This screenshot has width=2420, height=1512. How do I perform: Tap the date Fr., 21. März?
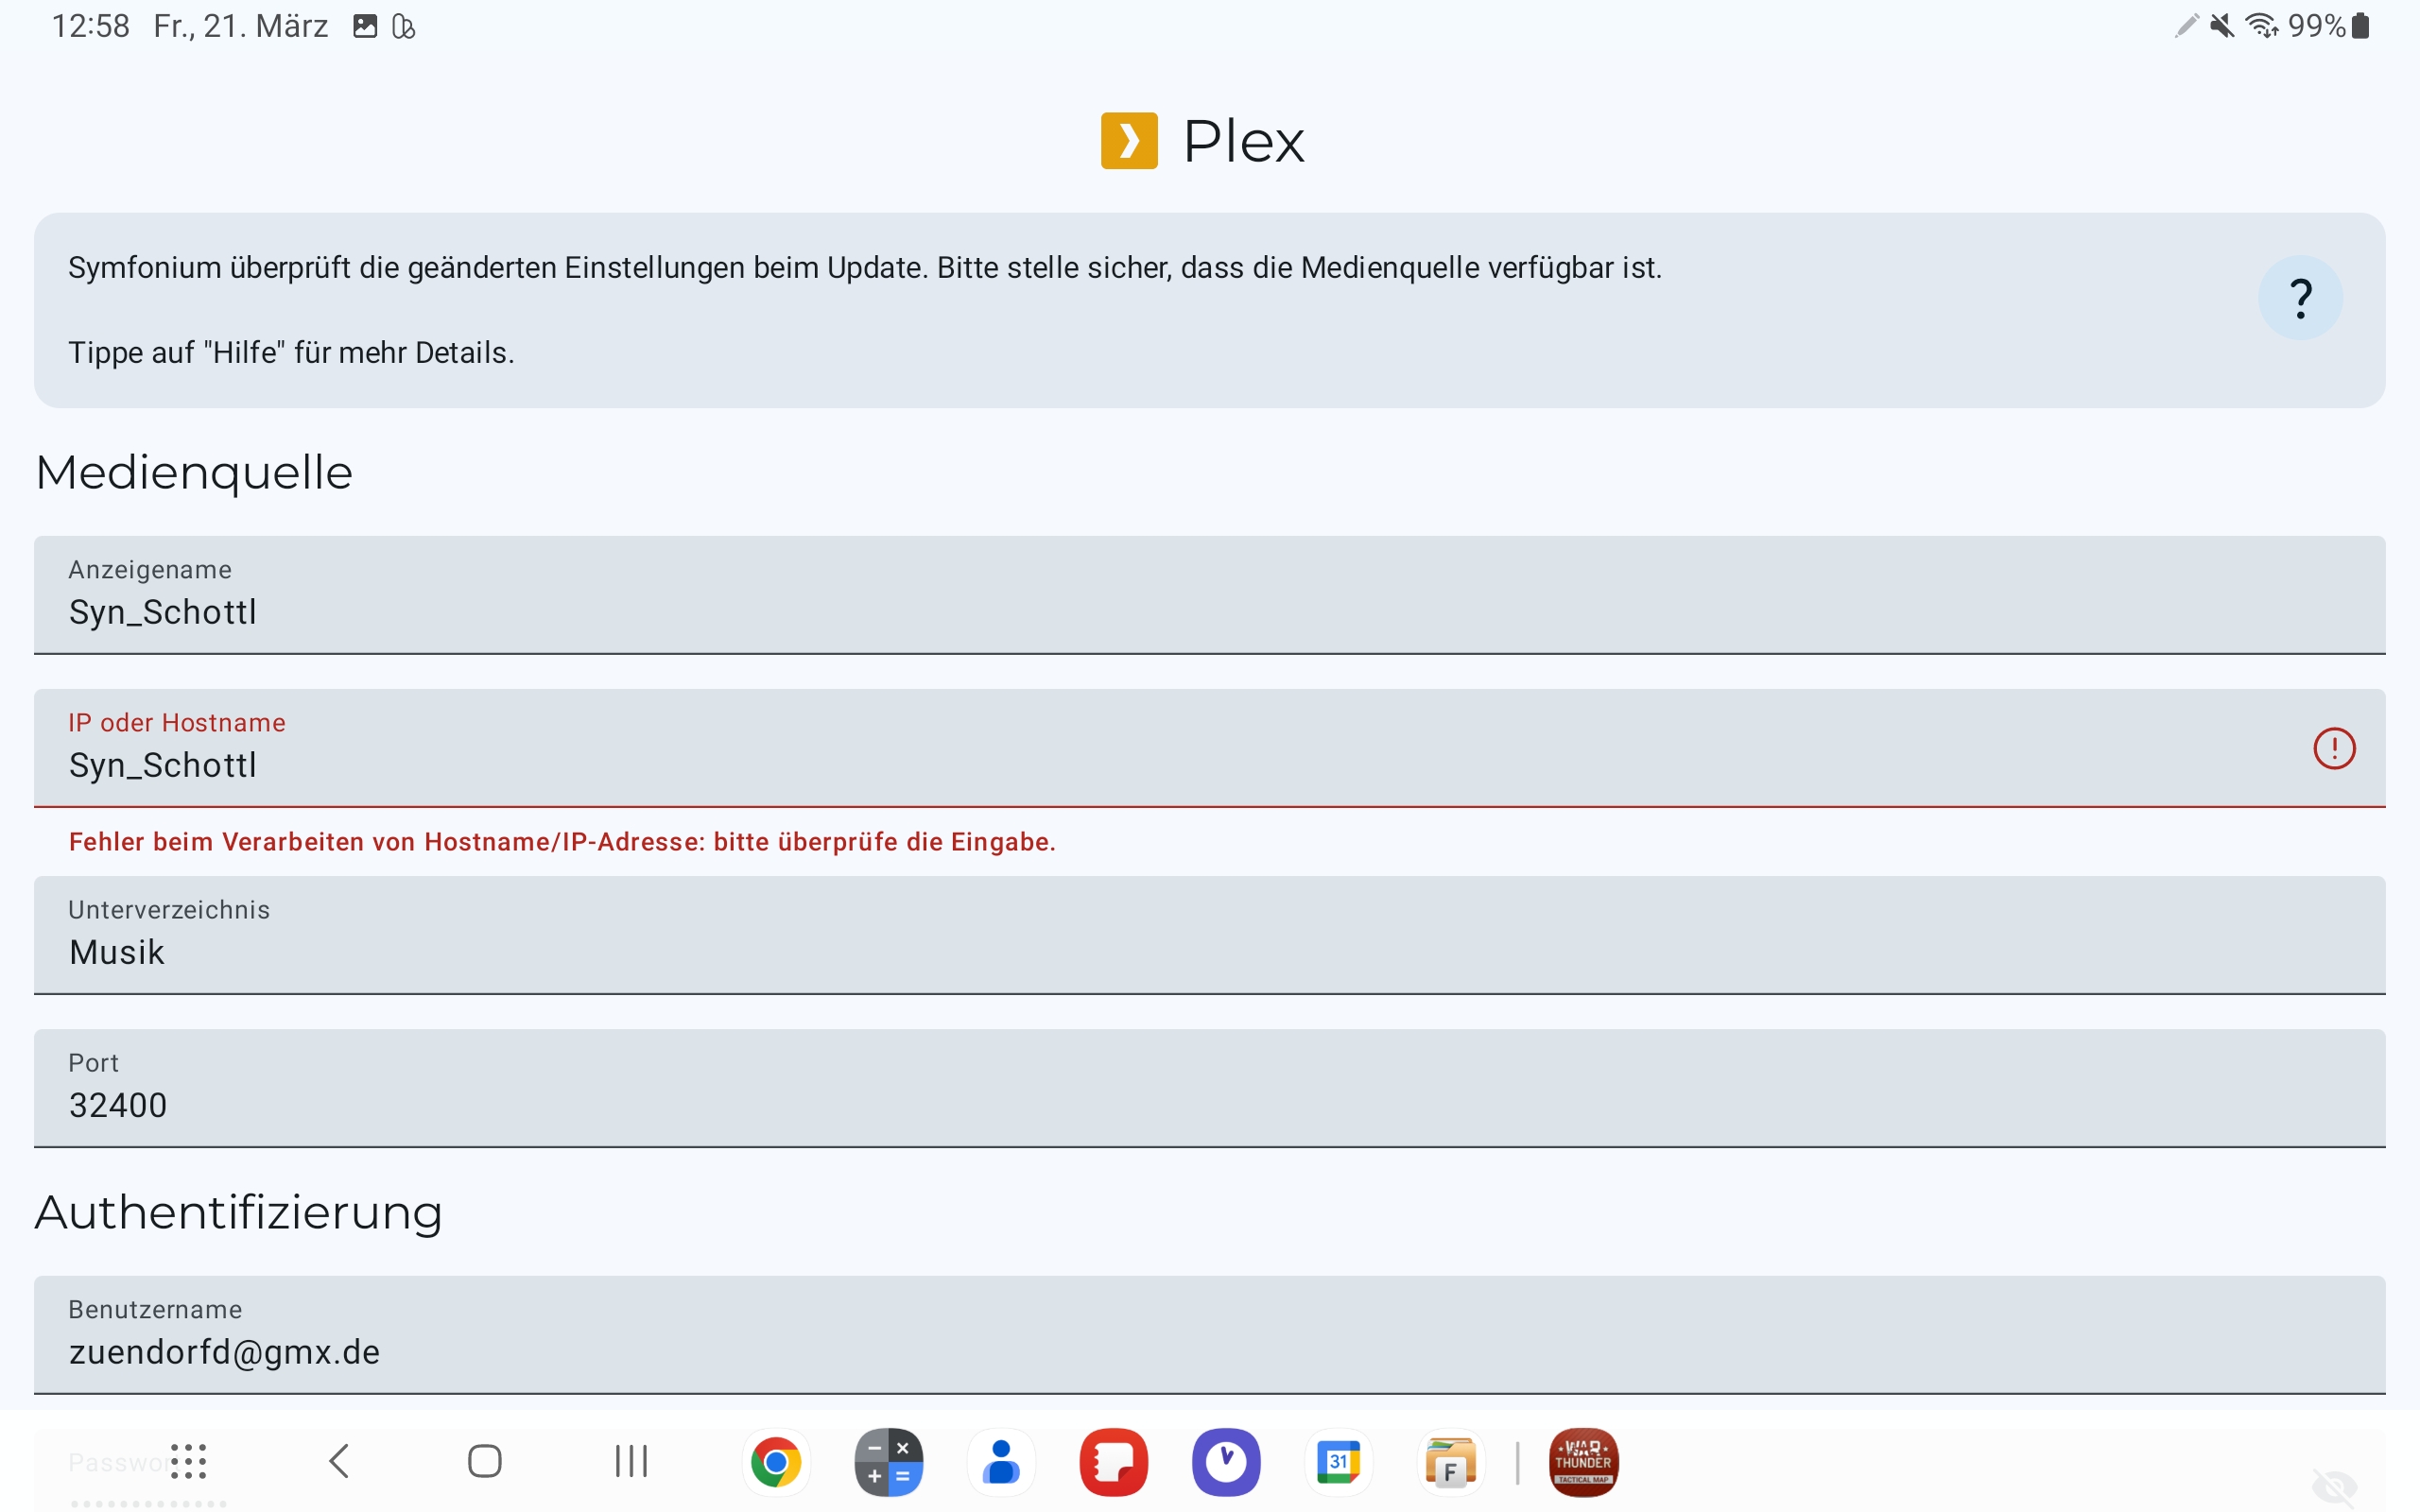241,26
